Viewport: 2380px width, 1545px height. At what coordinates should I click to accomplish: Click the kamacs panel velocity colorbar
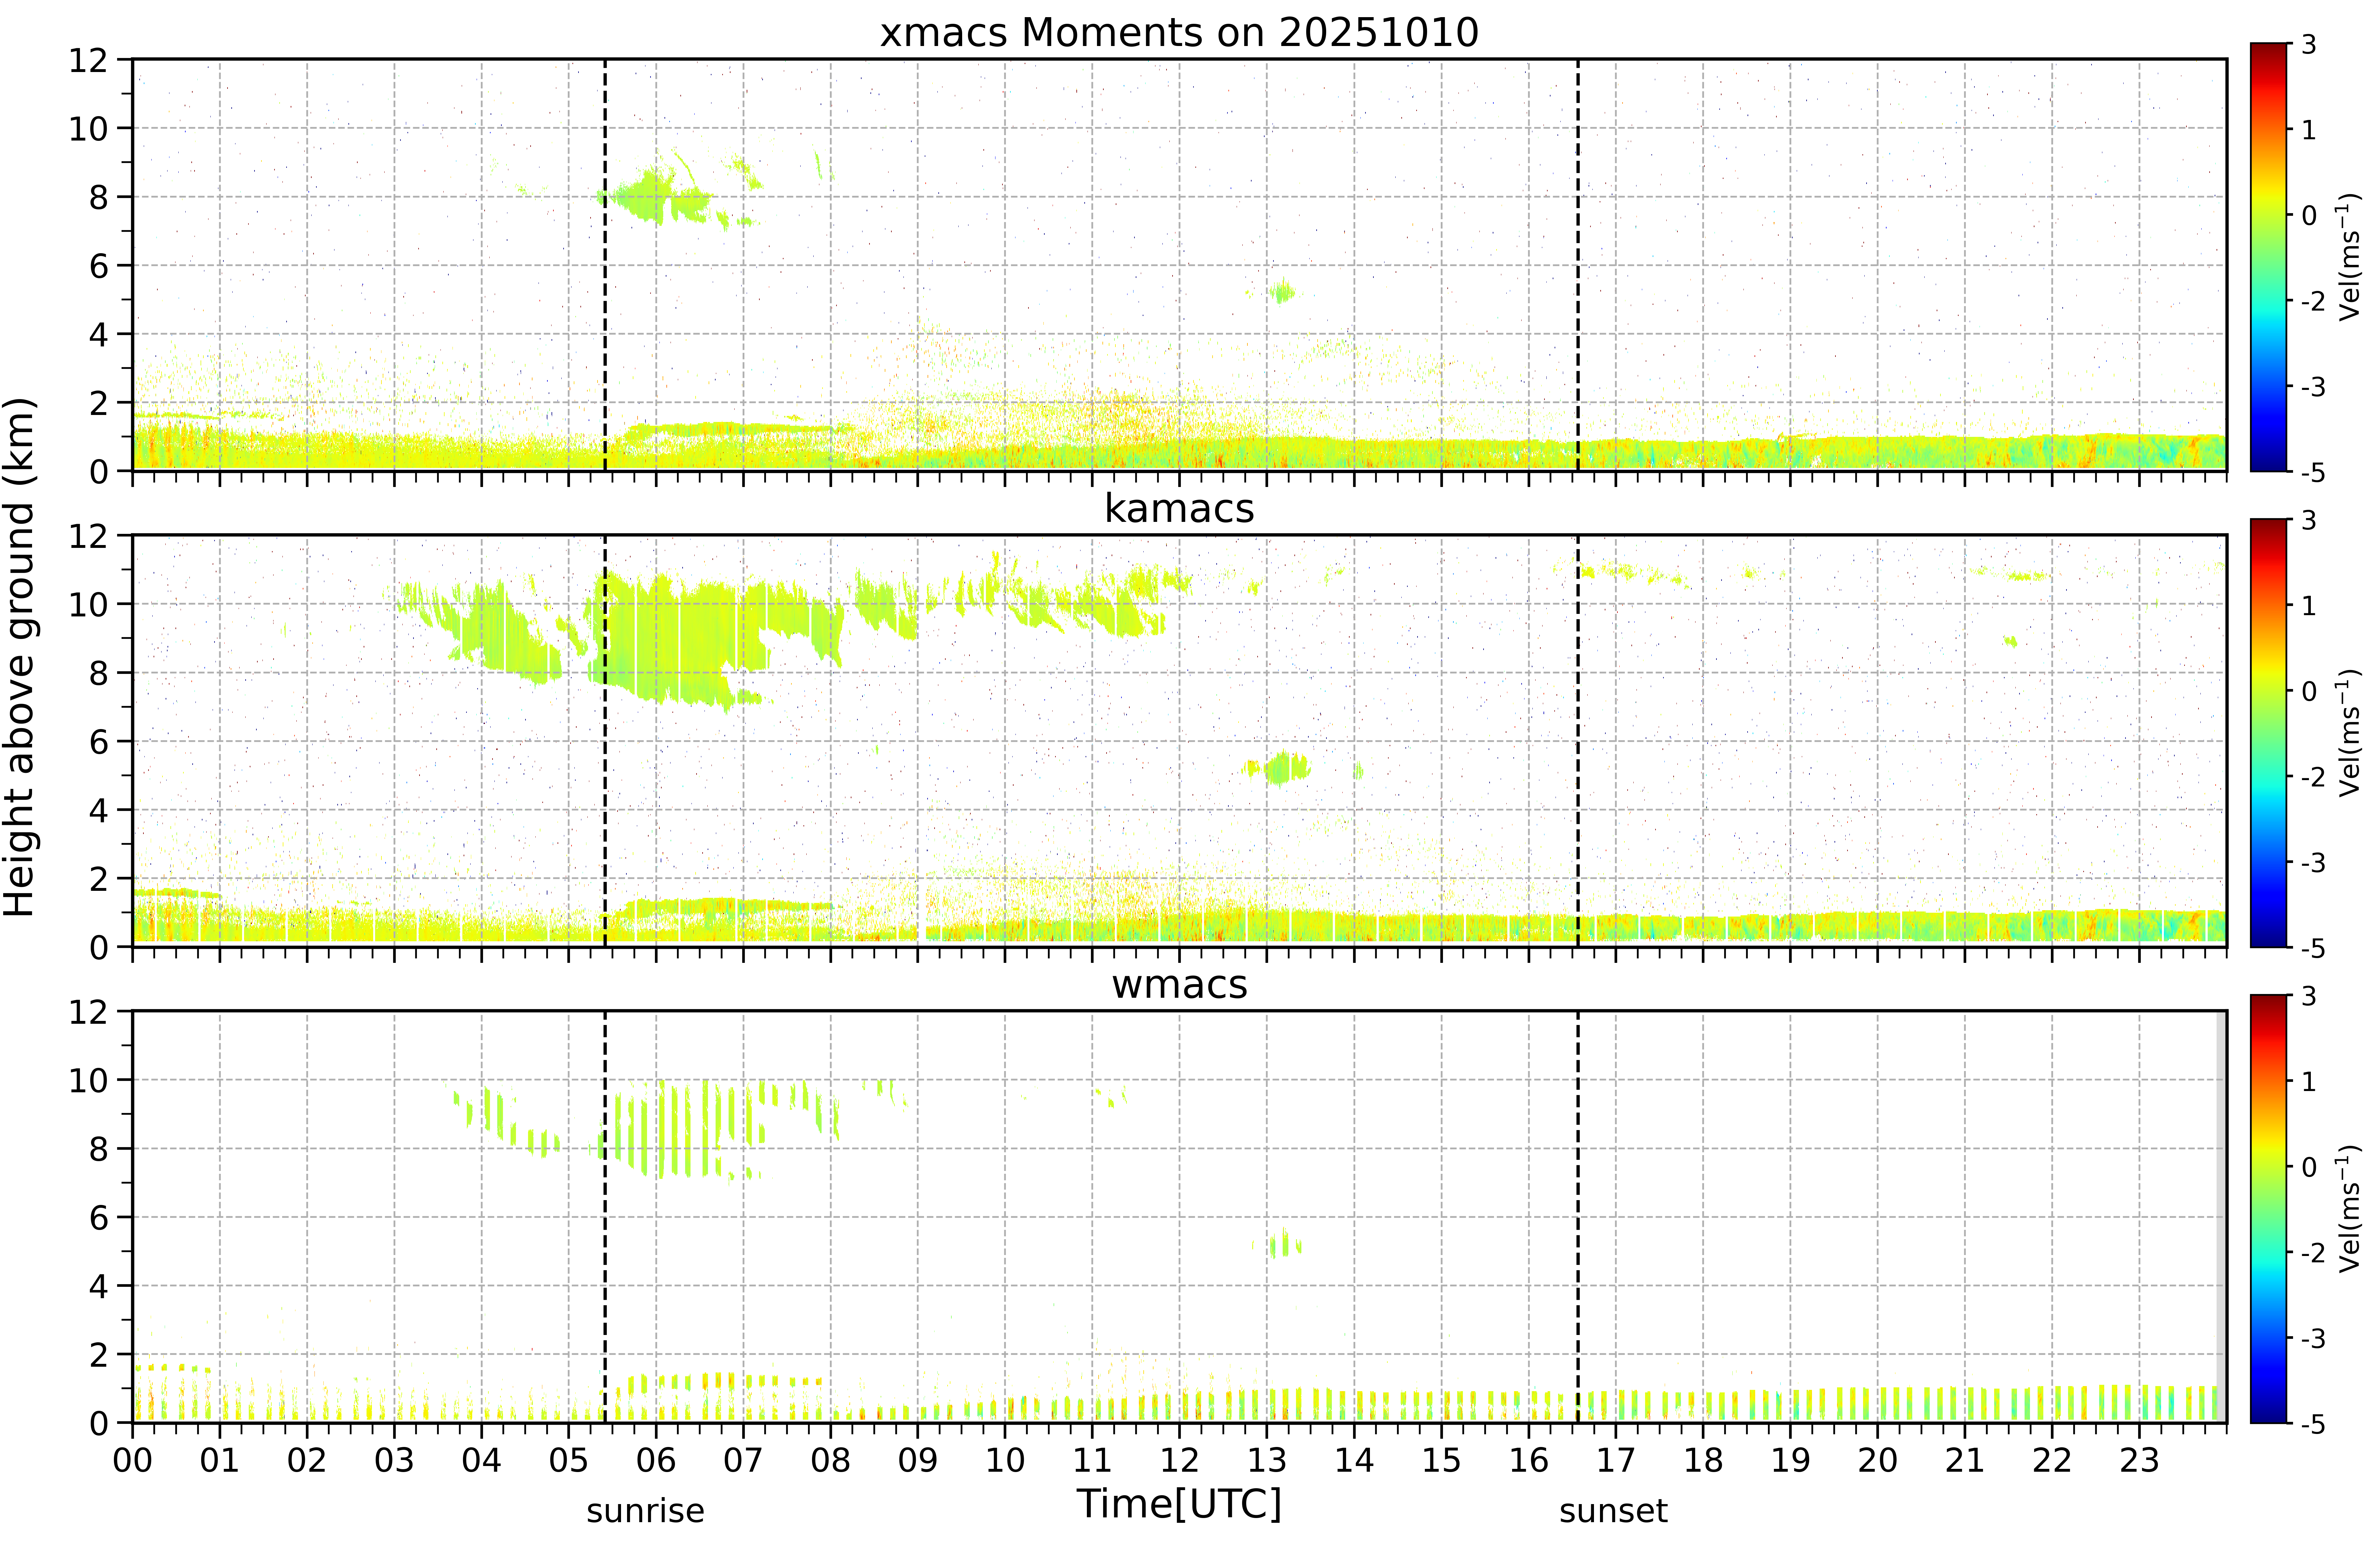coord(2269,733)
